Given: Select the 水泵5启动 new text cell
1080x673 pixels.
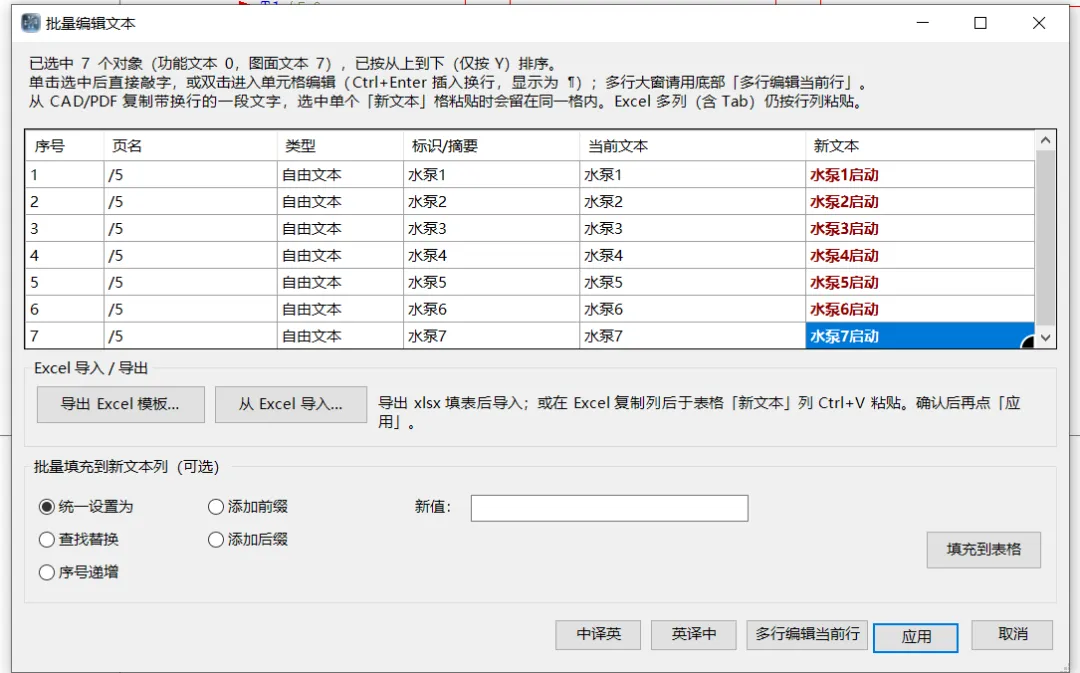Looking at the screenshot, I should [x=920, y=282].
